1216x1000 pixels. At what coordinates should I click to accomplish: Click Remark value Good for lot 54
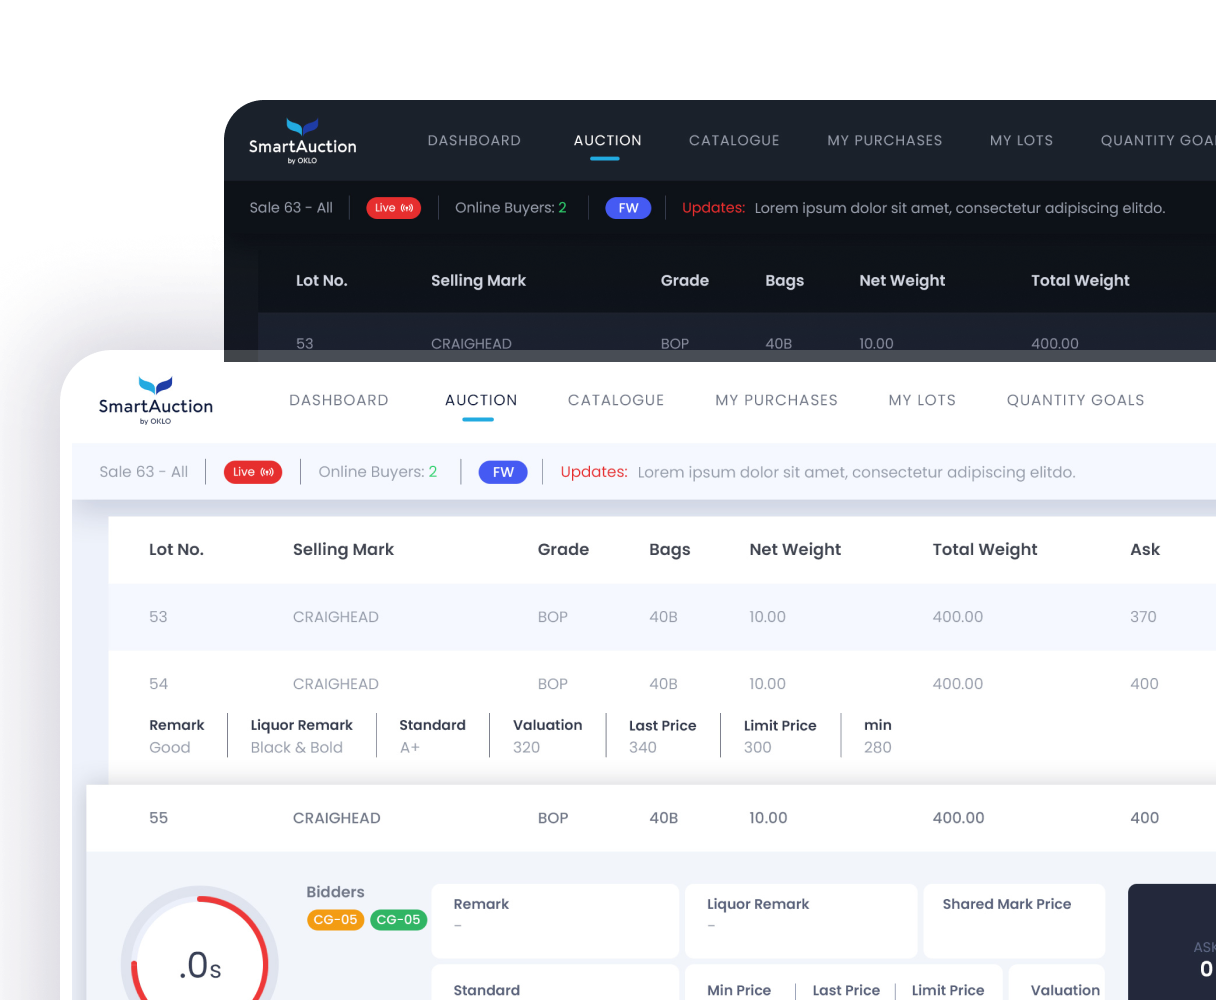(170, 748)
